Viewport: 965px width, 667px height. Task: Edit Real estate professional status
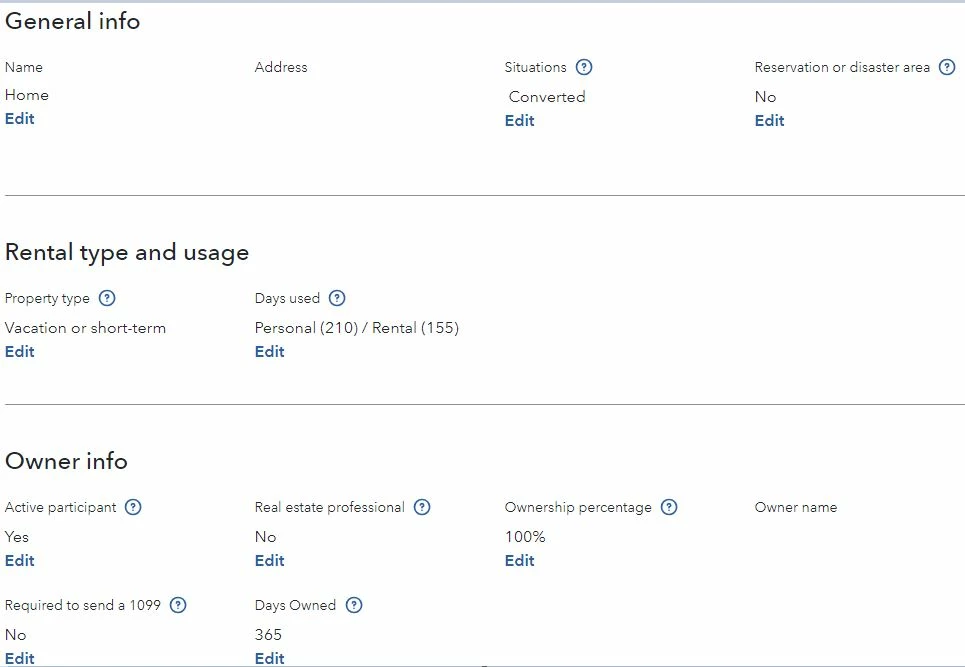(270, 561)
